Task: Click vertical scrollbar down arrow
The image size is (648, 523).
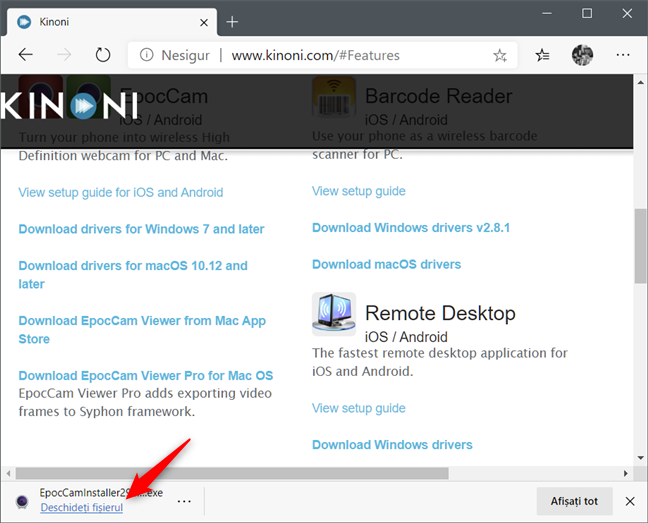Action: (641, 458)
